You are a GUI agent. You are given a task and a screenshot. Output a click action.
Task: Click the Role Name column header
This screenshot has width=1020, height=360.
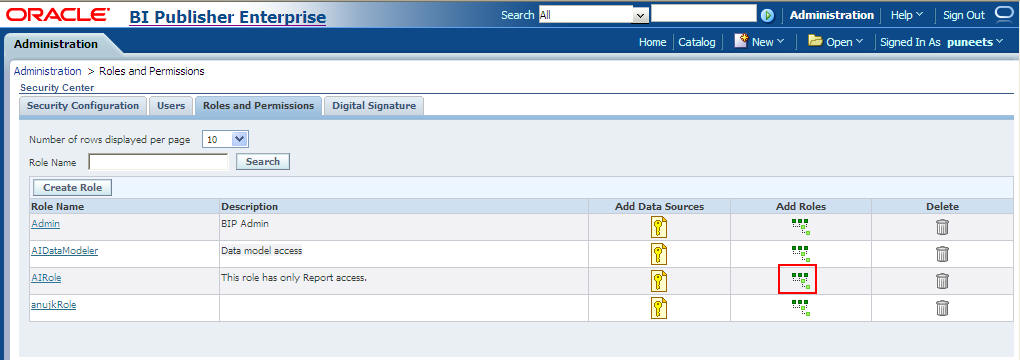(x=57, y=206)
